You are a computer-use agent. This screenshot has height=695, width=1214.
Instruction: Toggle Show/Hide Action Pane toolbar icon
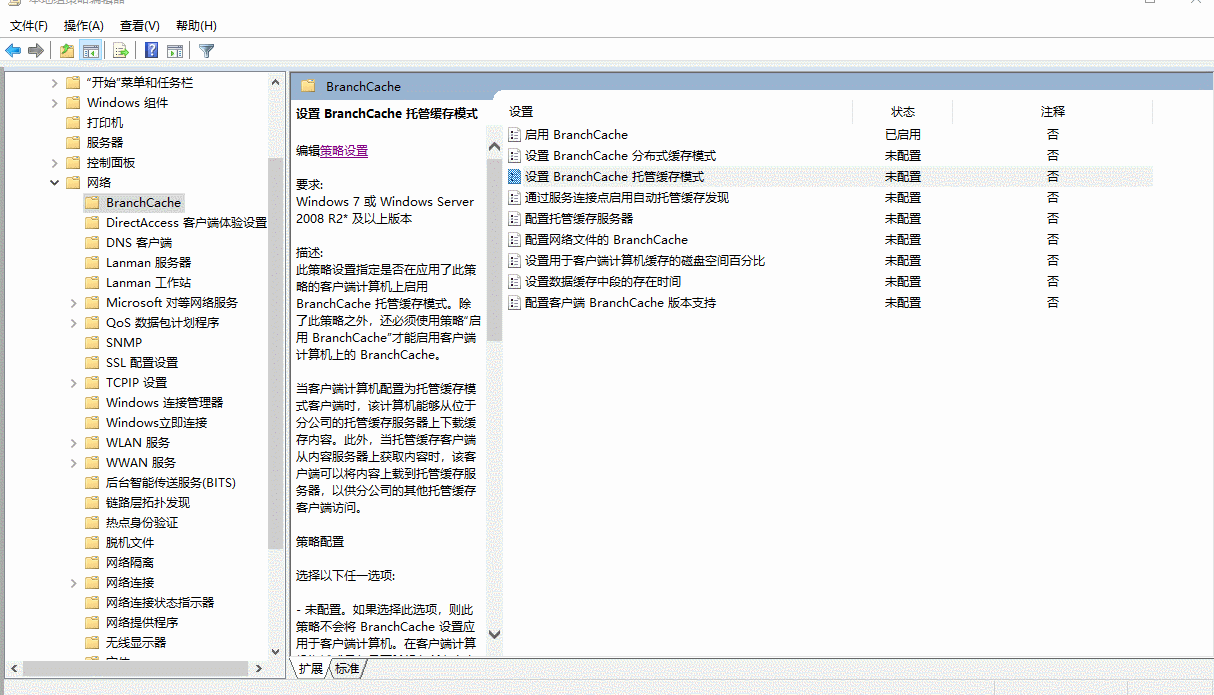click(x=175, y=50)
